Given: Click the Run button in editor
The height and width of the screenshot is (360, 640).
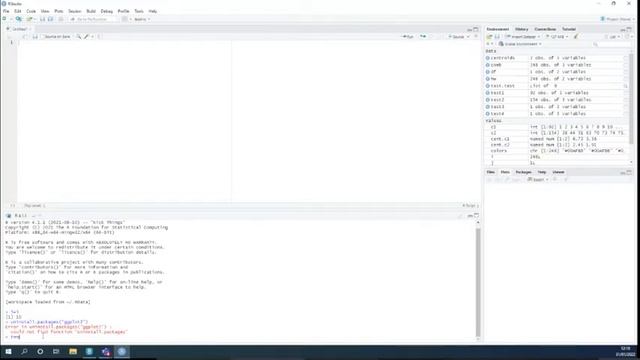Looking at the screenshot, I should coord(408,37).
